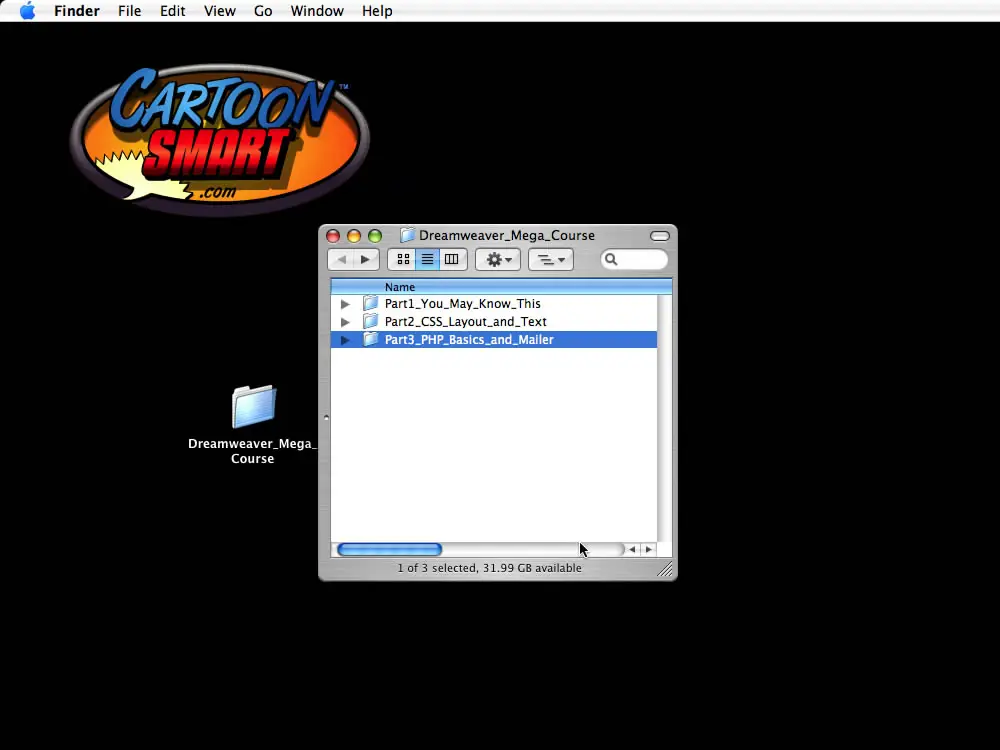Click the forward navigation arrow

pos(366,260)
